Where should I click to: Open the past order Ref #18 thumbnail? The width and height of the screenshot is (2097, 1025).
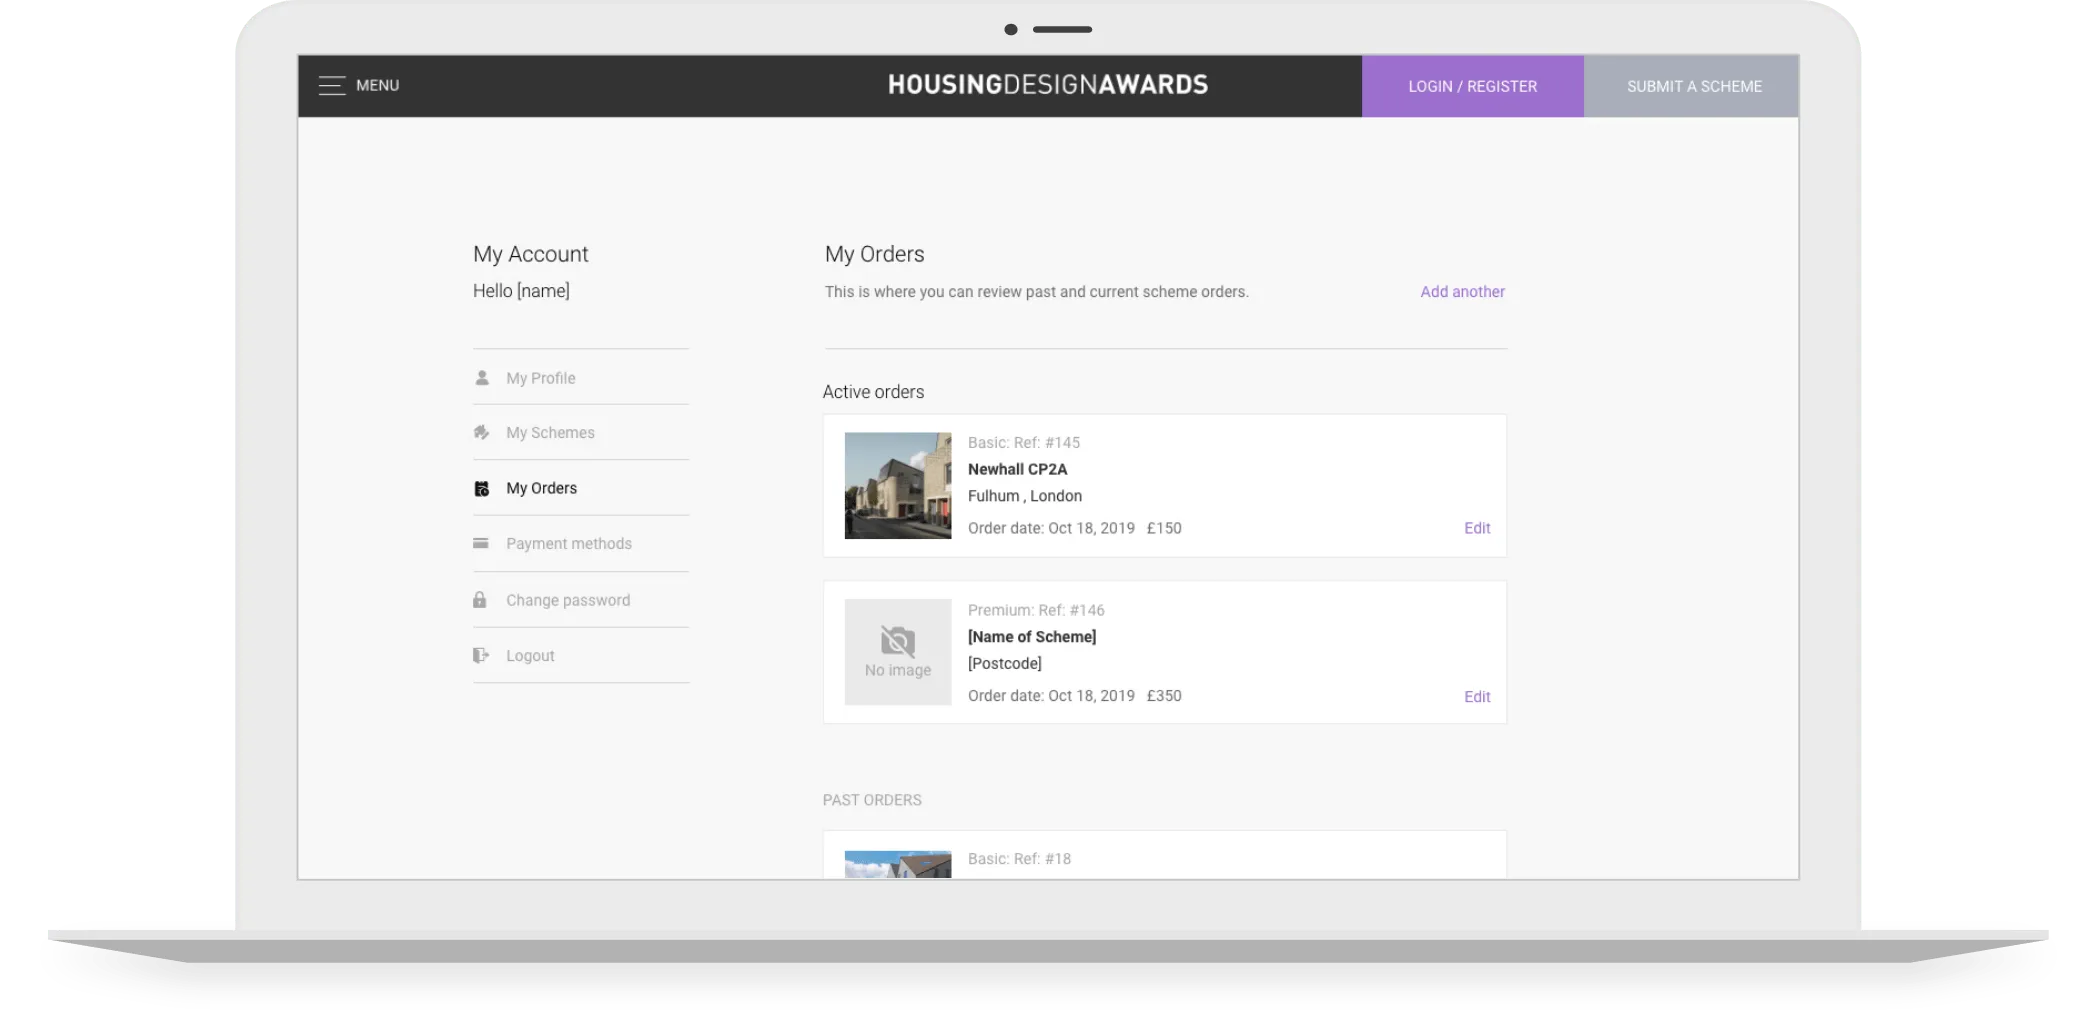pyautogui.click(x=898, y=865)
